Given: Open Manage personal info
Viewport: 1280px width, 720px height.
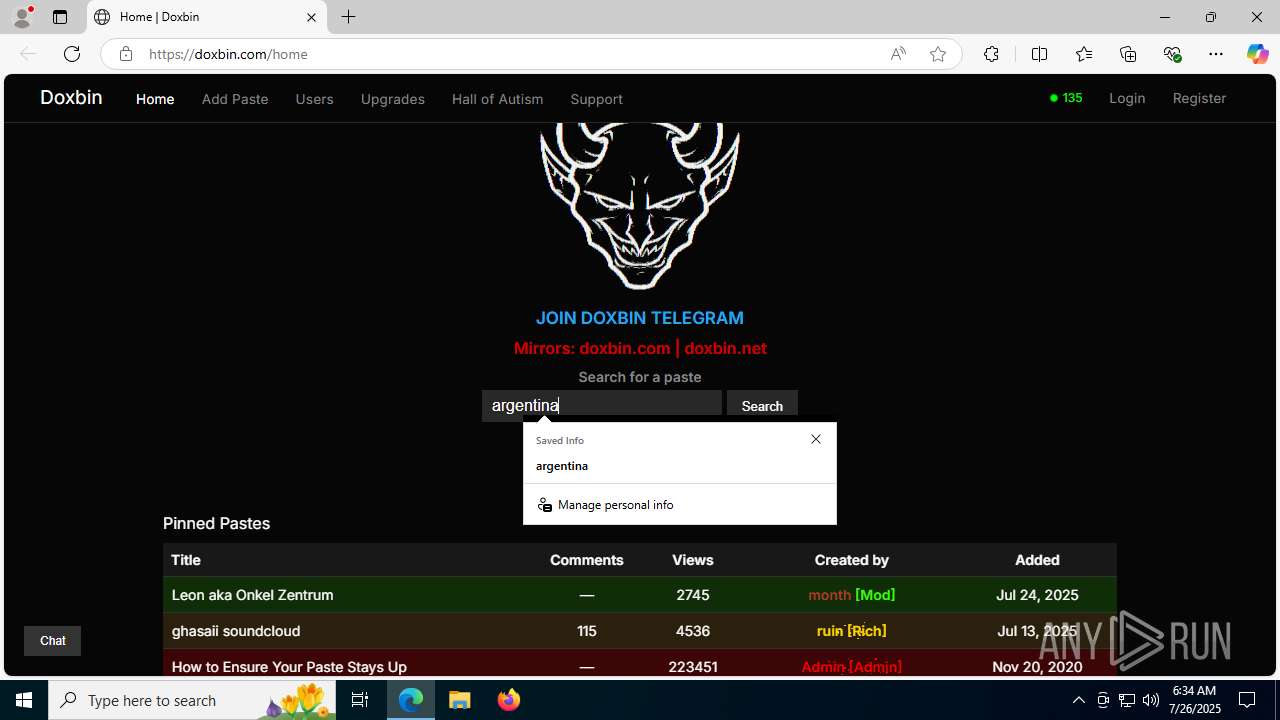Looking at the screenshot, I should click(680, 505).
